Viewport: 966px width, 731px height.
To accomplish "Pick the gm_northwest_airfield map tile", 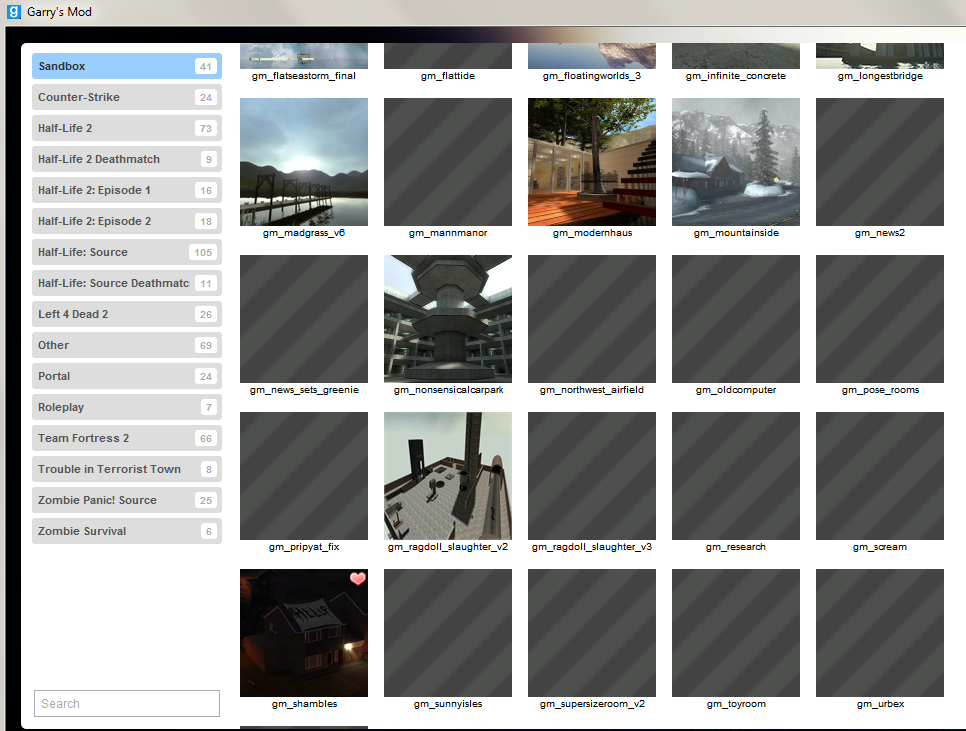I will coord(592,319).
